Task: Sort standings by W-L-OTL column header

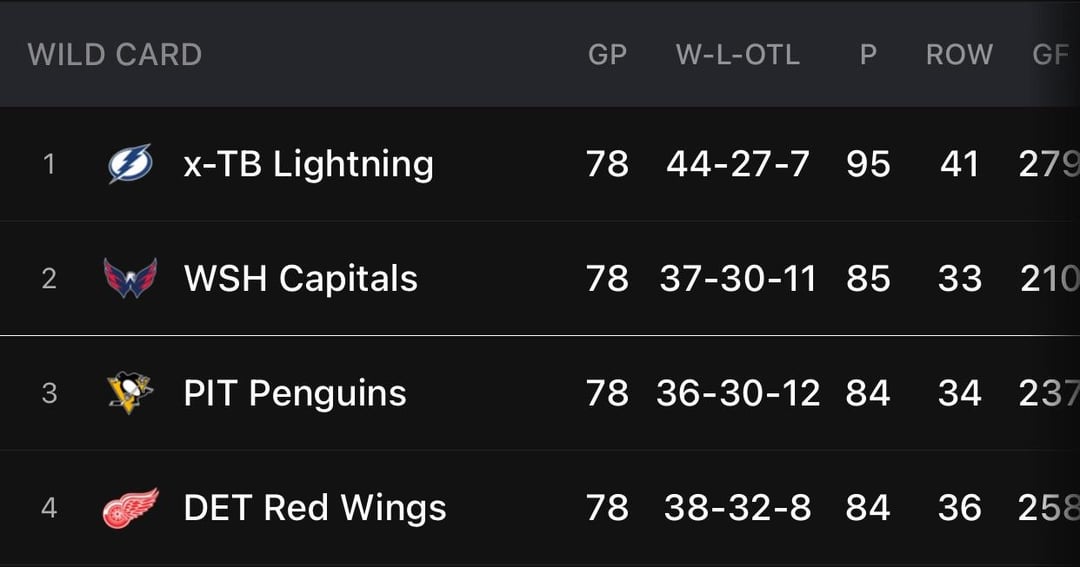Action: click(738, 54)
